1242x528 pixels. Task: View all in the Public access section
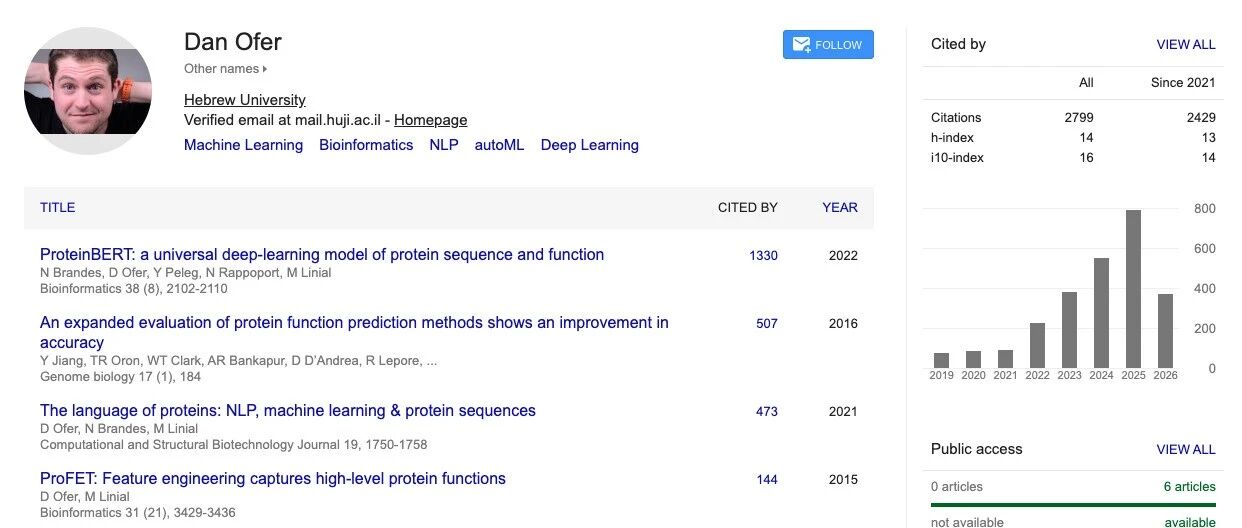coord(1186,450)
